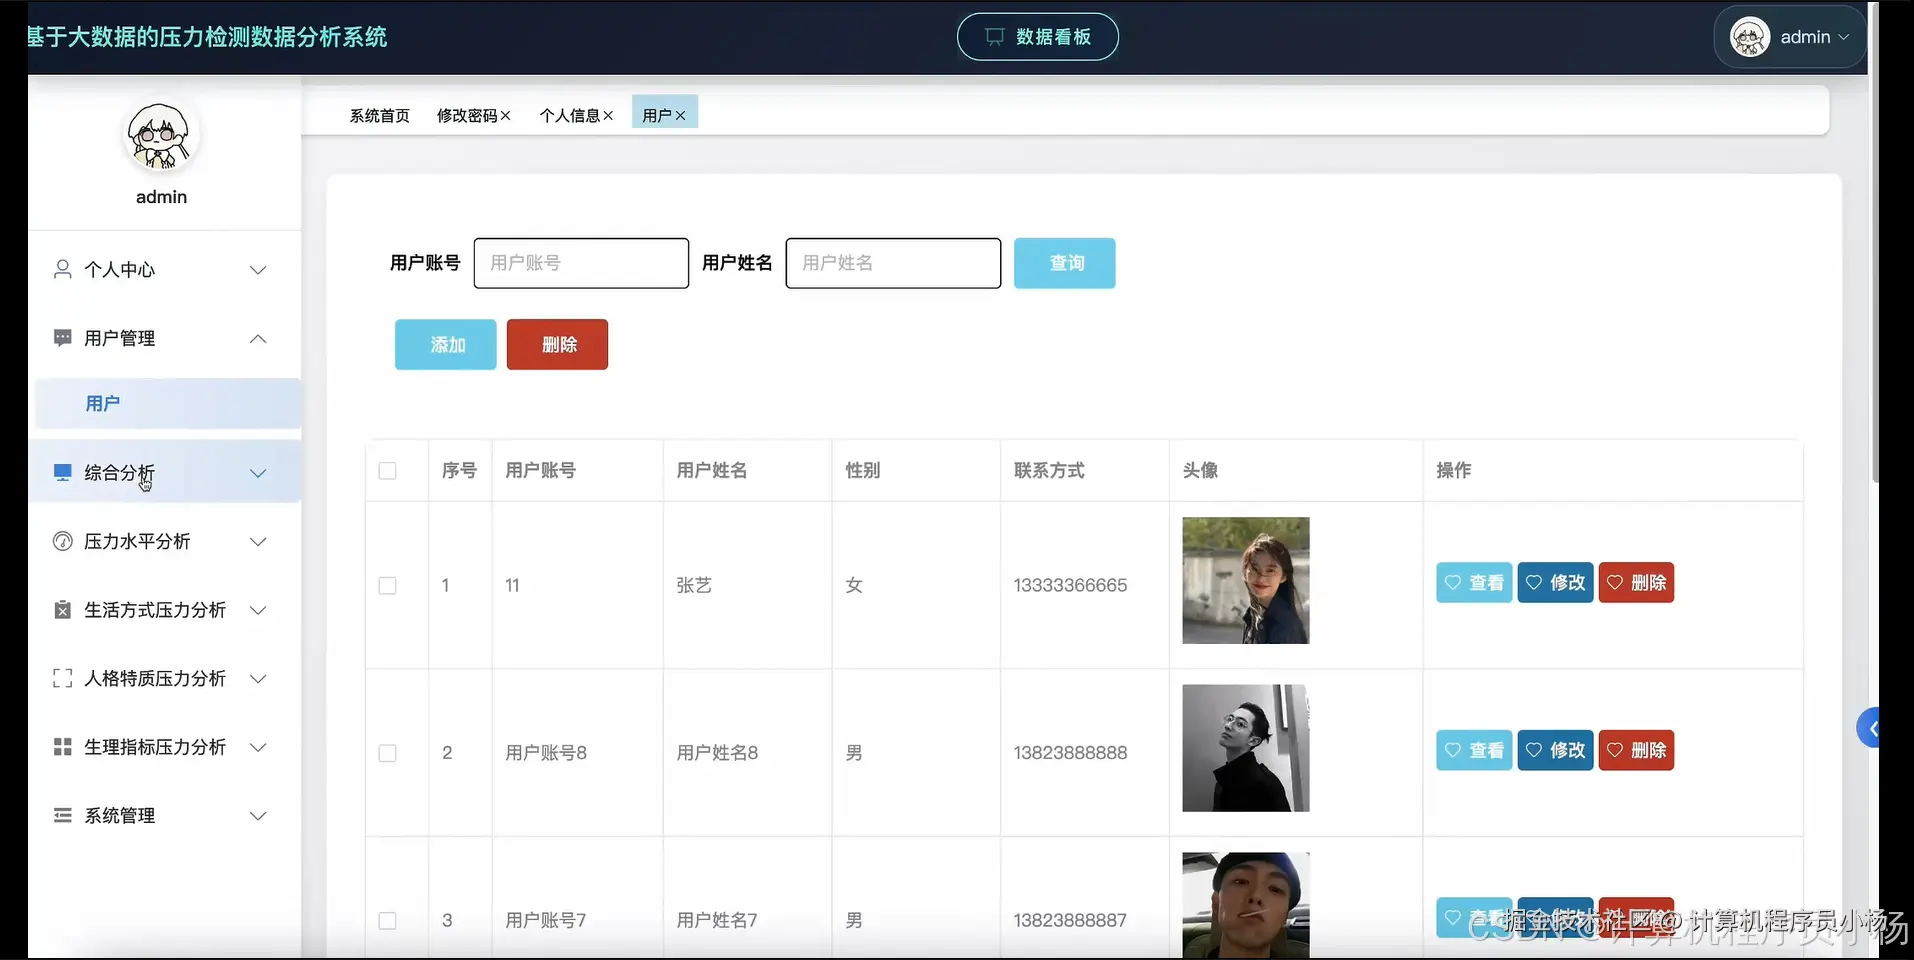1914x960 pixels.
Task: Click the 联系方式 column header
Action: pos(1049,470)
